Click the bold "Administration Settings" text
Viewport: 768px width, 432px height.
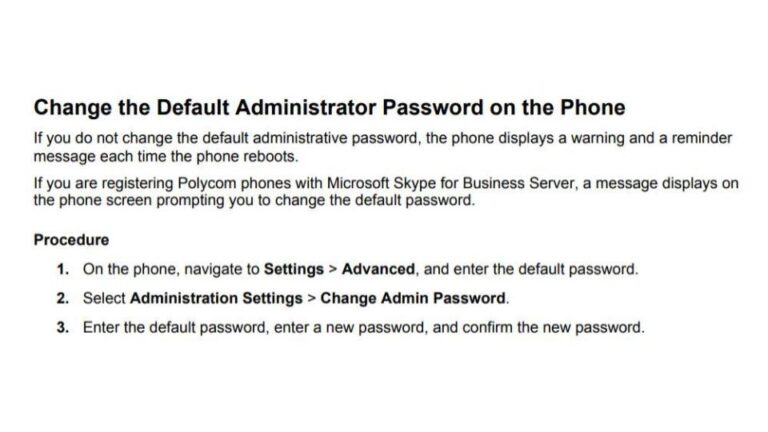point(215,298)
